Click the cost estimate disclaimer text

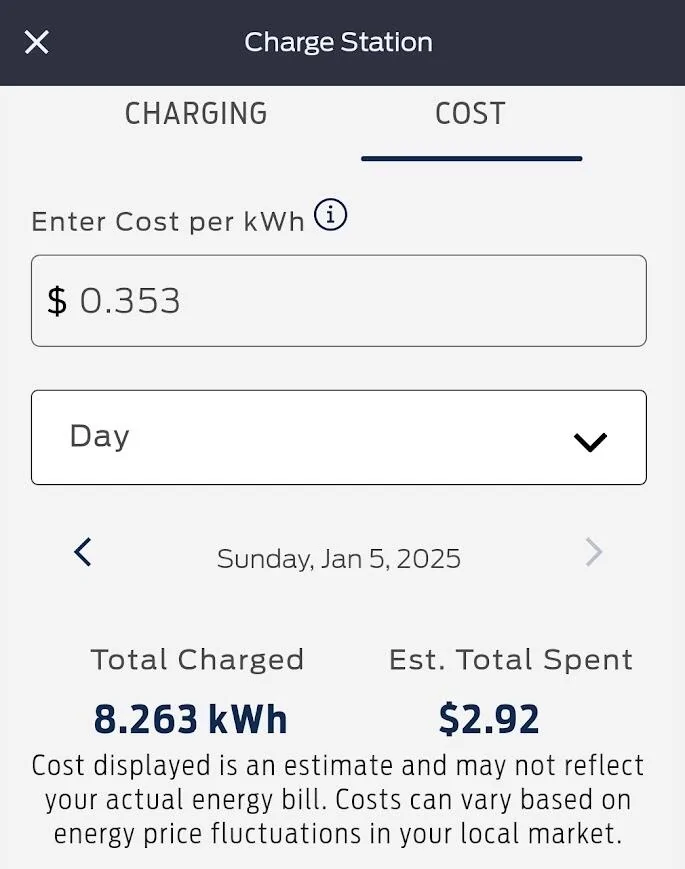point(338,800)
